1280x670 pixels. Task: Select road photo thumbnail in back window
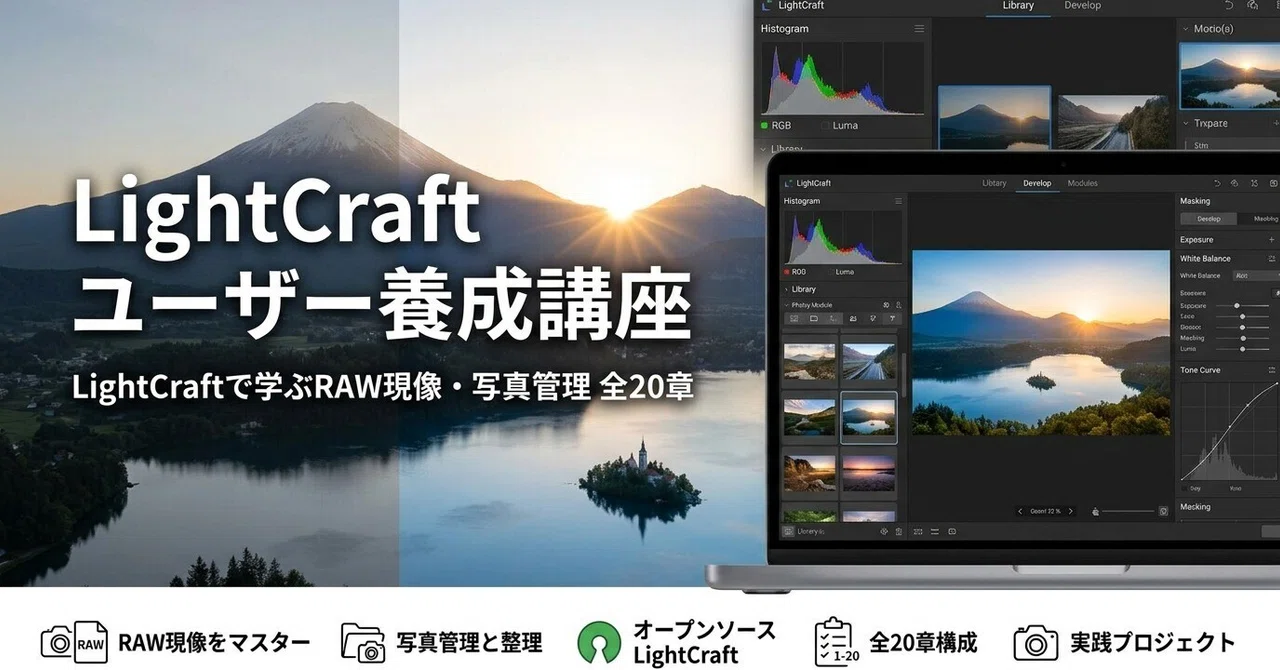[1113, 123]
